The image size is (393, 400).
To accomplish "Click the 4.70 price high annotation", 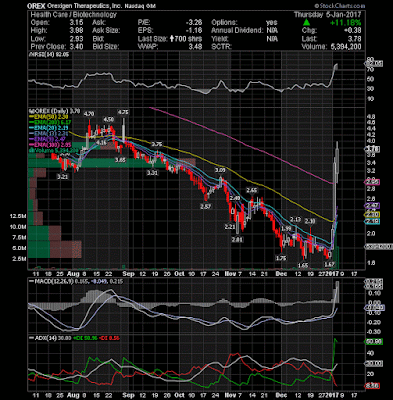I will click(x=89, y=114).
